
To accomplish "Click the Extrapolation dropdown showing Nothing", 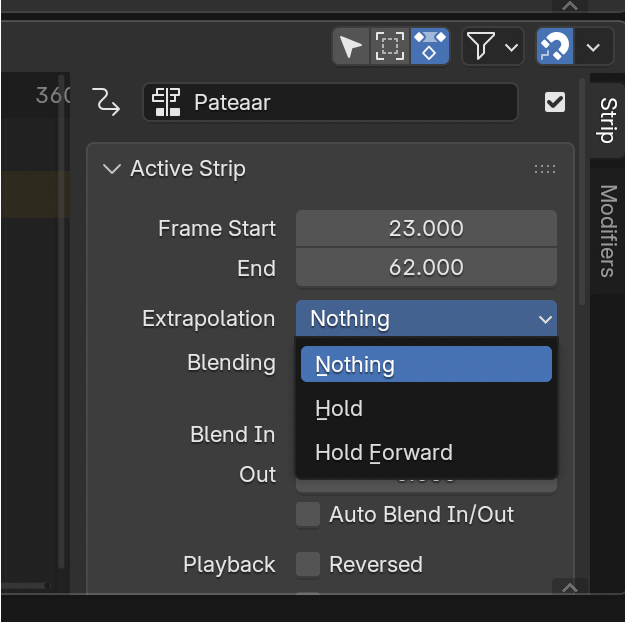I will [426, 319].
